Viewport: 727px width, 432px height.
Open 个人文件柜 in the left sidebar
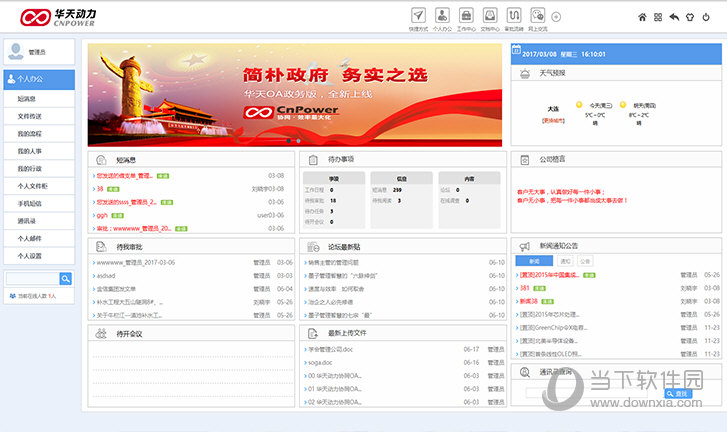click(39, 186)
